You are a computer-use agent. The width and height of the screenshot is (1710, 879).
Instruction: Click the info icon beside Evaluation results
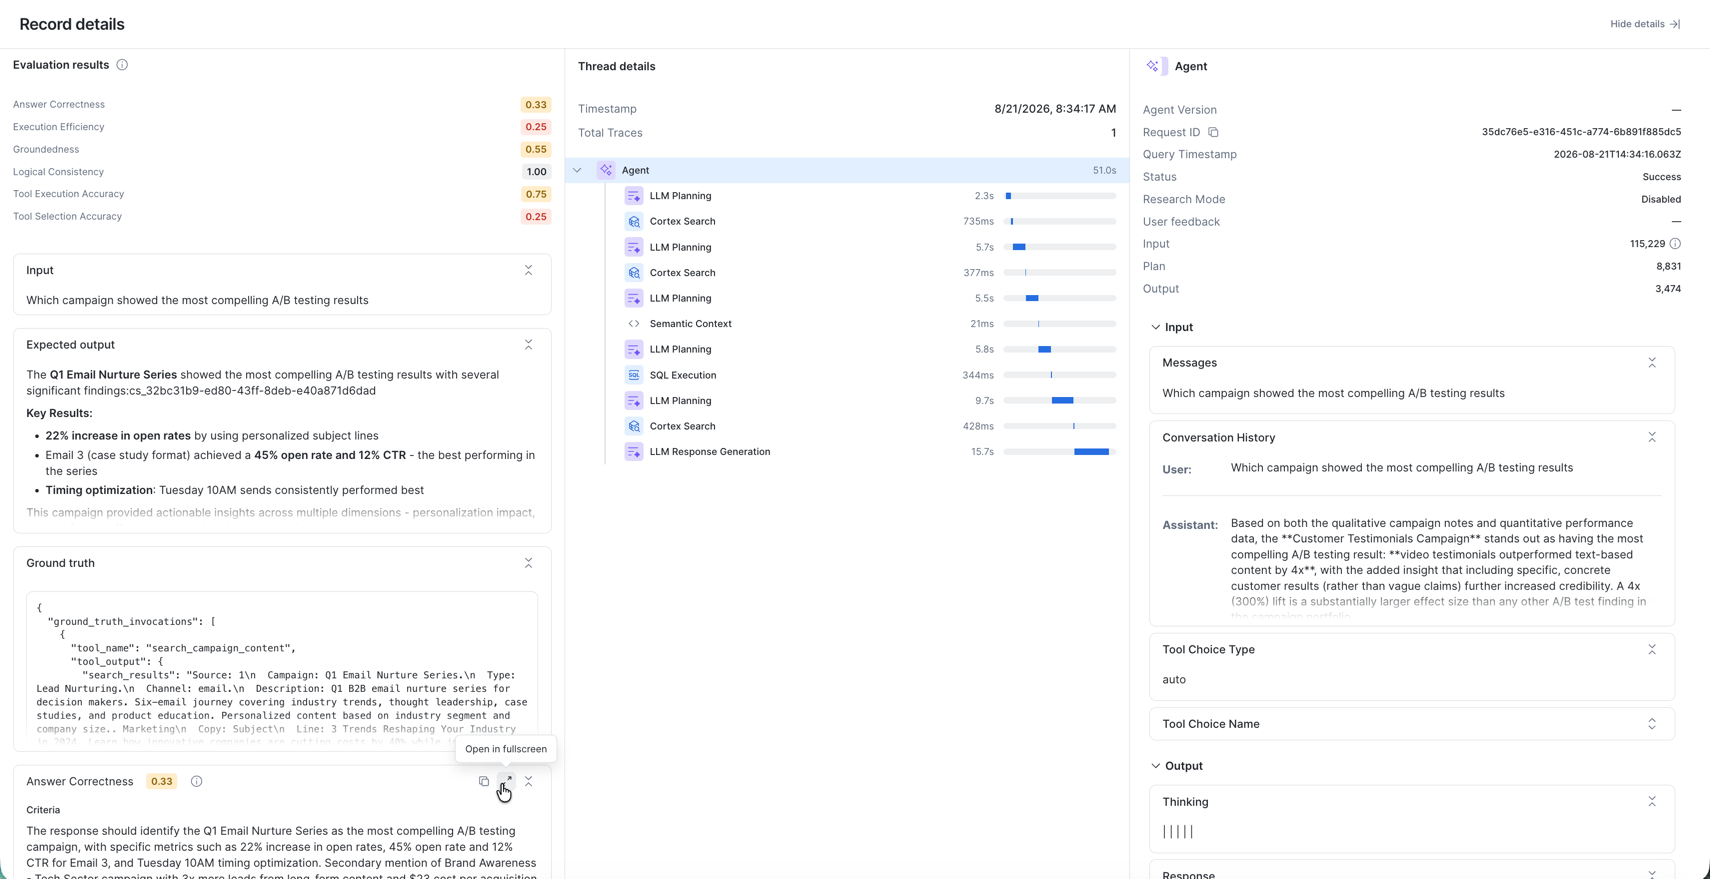point(122,65)
